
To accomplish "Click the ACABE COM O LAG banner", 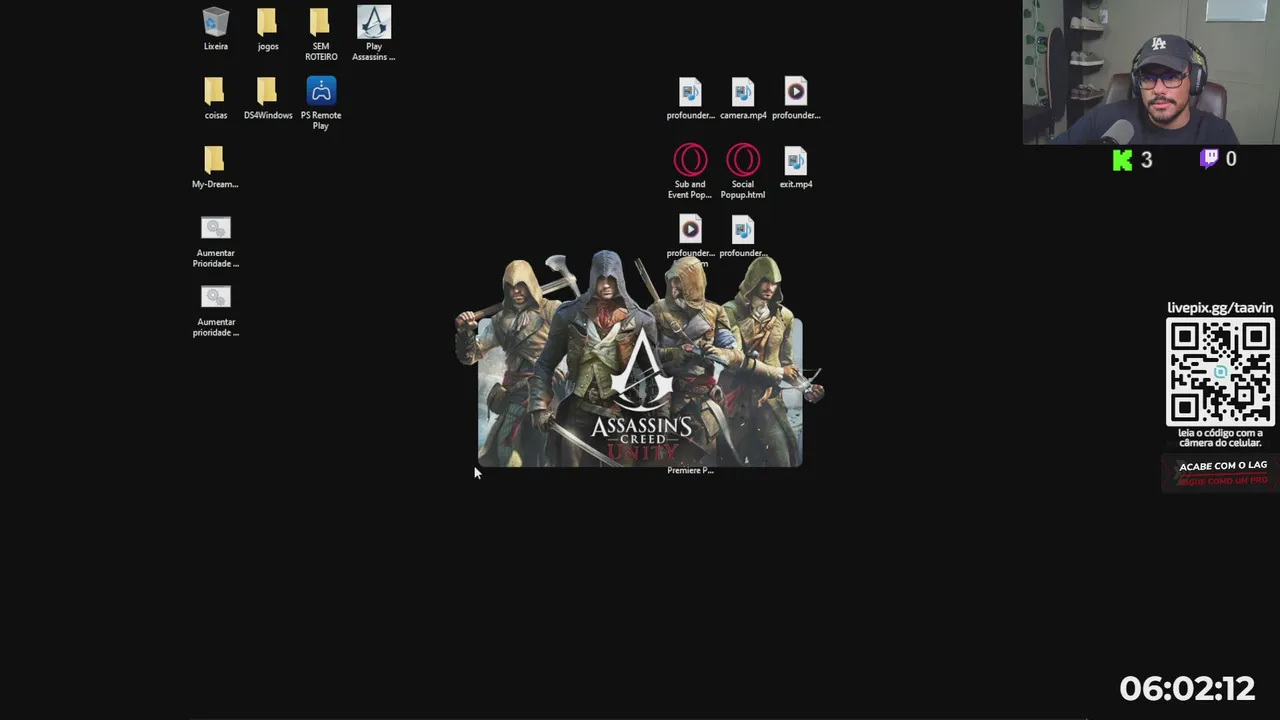I will [x=1221, y=473].
